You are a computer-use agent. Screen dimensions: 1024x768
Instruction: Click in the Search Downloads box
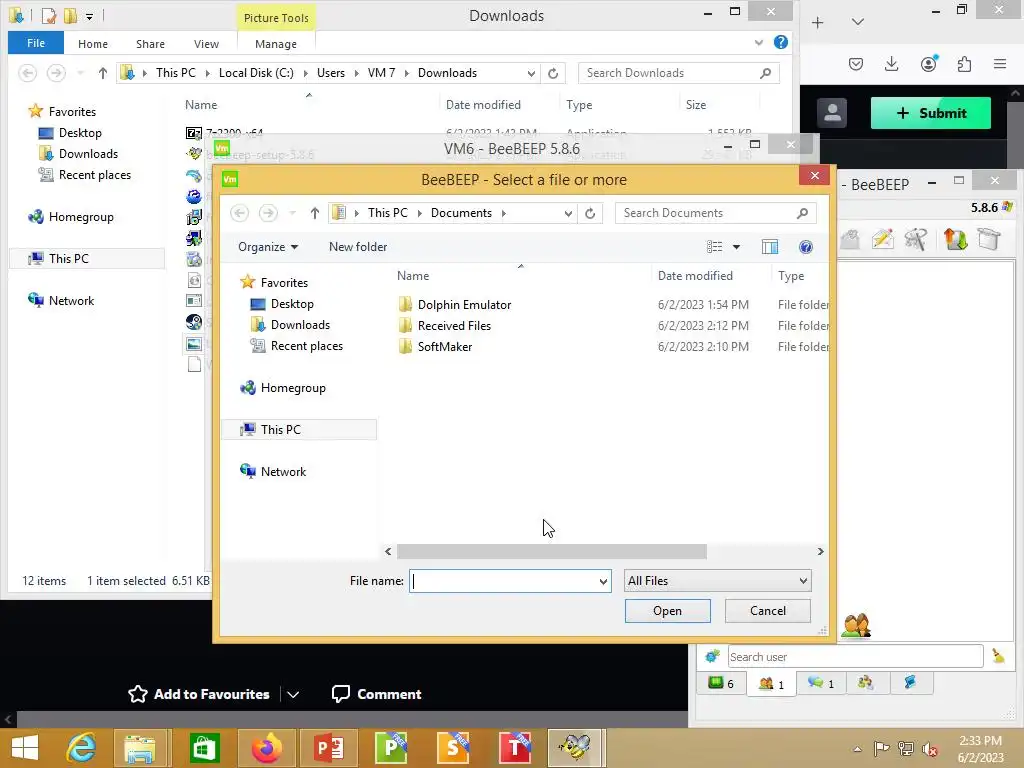pos(669,73)
